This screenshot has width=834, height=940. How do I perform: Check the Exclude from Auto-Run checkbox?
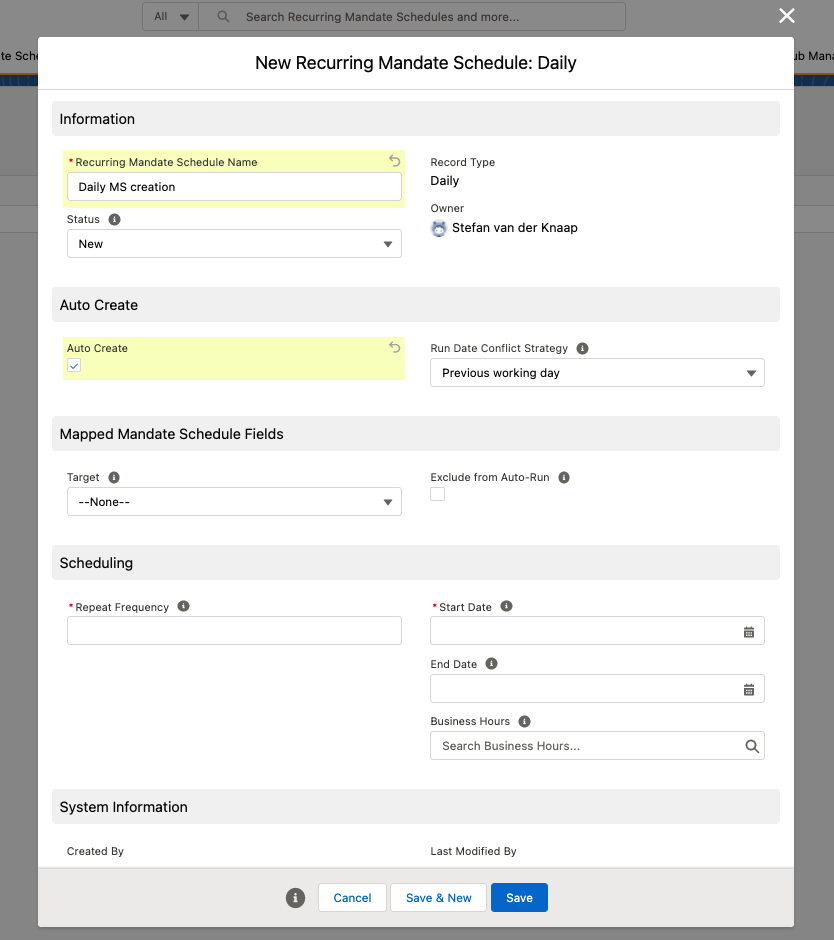point(437,494)
